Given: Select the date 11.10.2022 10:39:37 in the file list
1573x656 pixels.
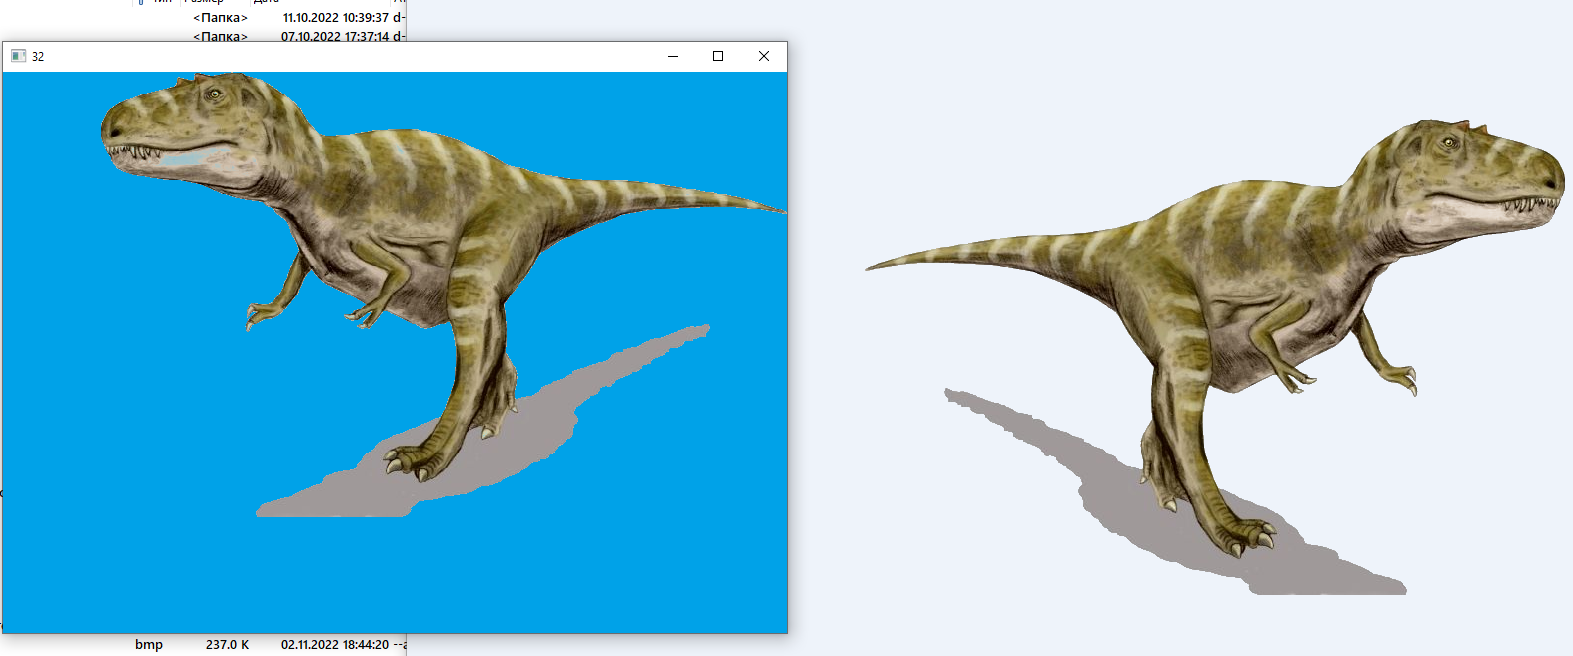Looking at the screenshot, I should [335, 18].
